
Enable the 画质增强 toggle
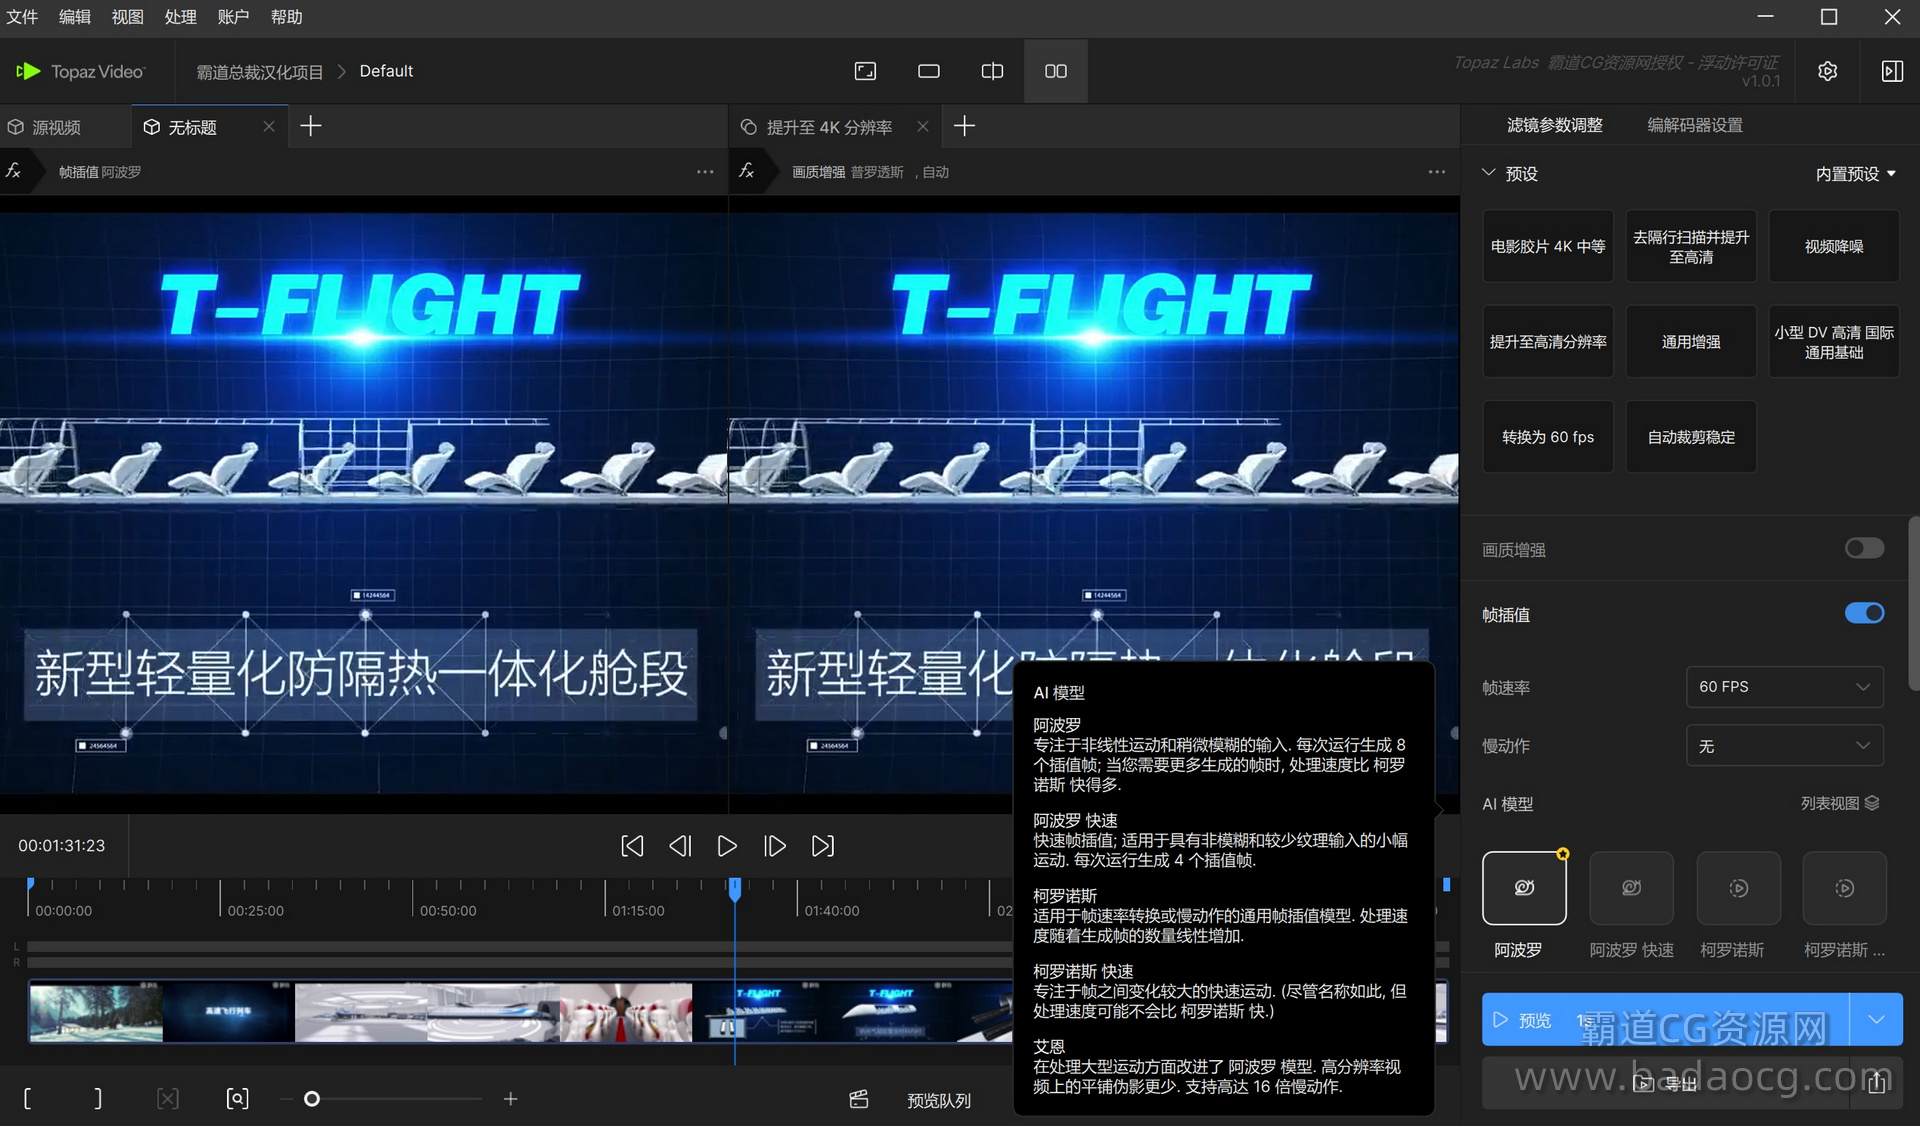pos(1864,548)
